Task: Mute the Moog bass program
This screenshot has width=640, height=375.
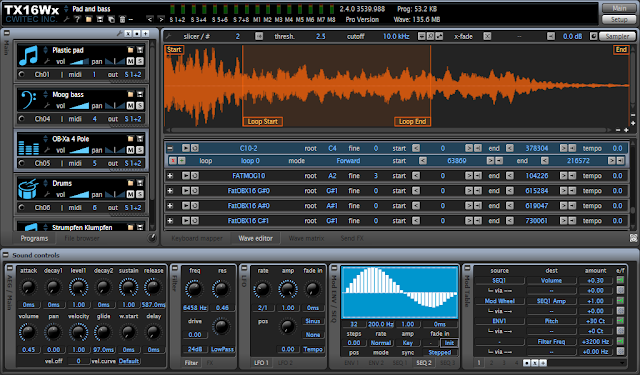Action: tap(130, 106)
